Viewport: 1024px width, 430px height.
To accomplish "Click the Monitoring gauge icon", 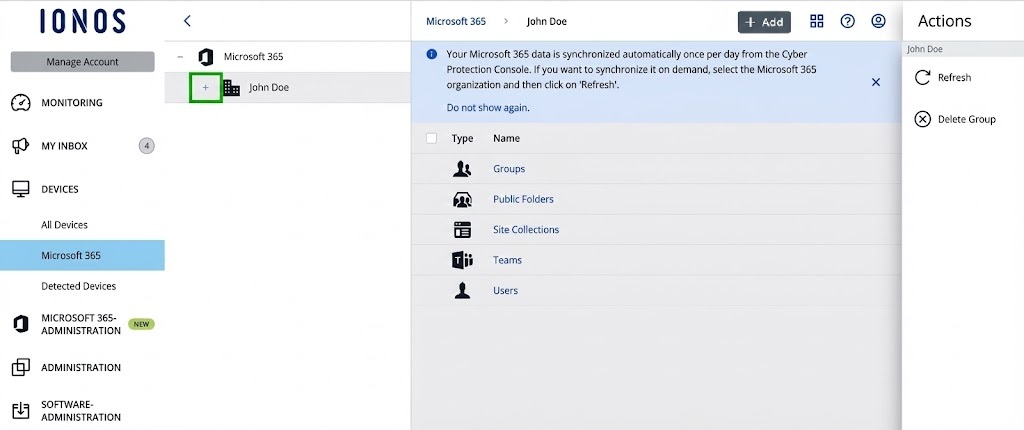I will tap(21, 103).
